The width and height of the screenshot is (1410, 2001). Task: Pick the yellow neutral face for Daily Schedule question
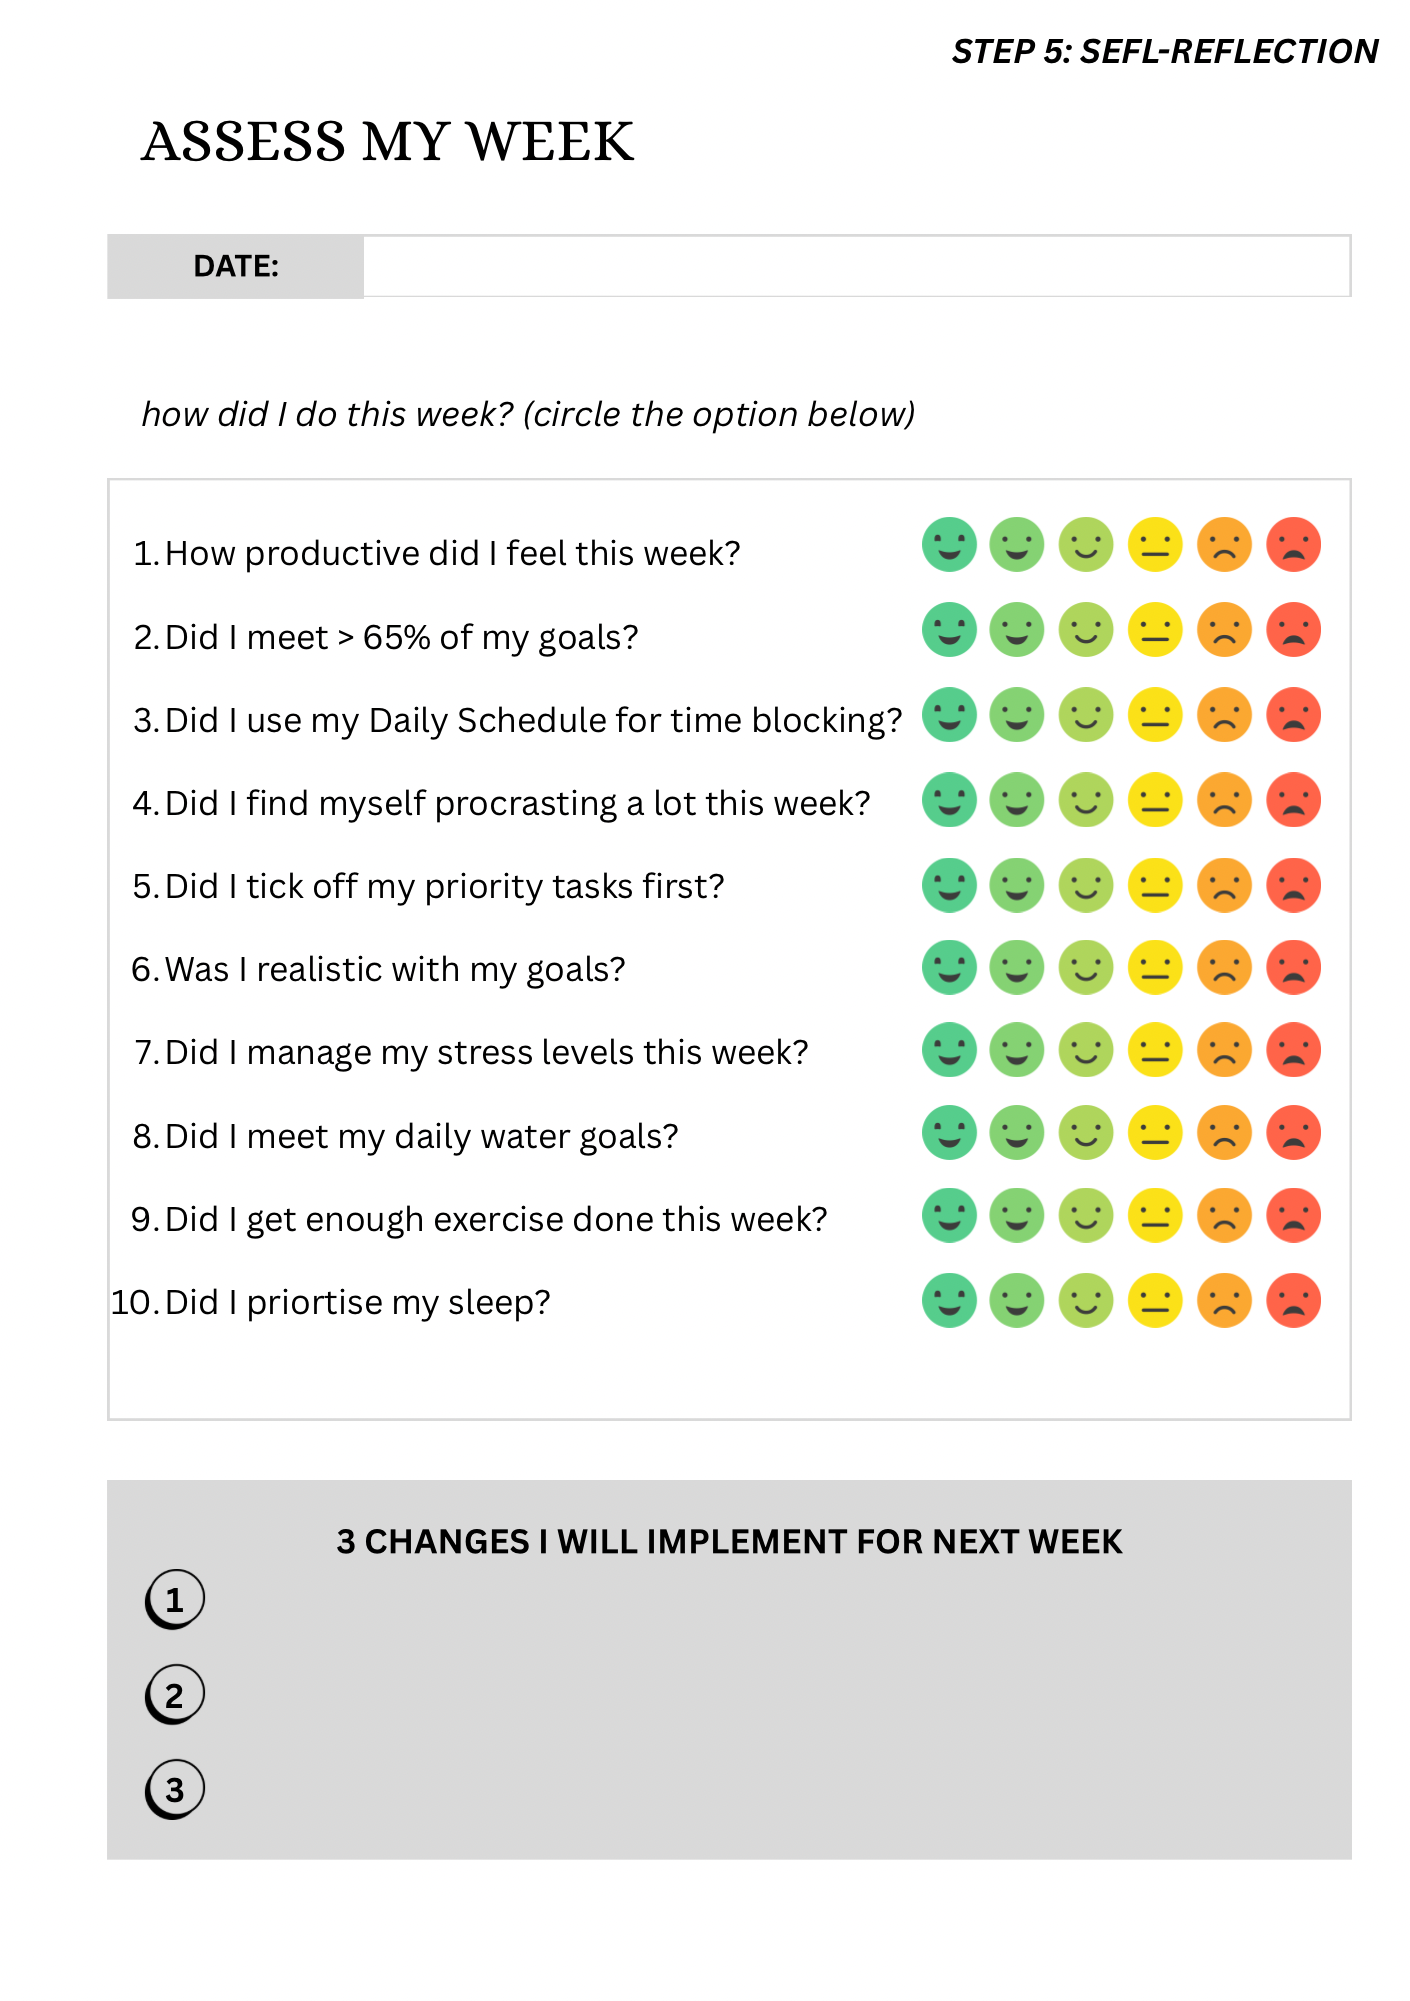pyautogui.click(x=1155, y=715)
